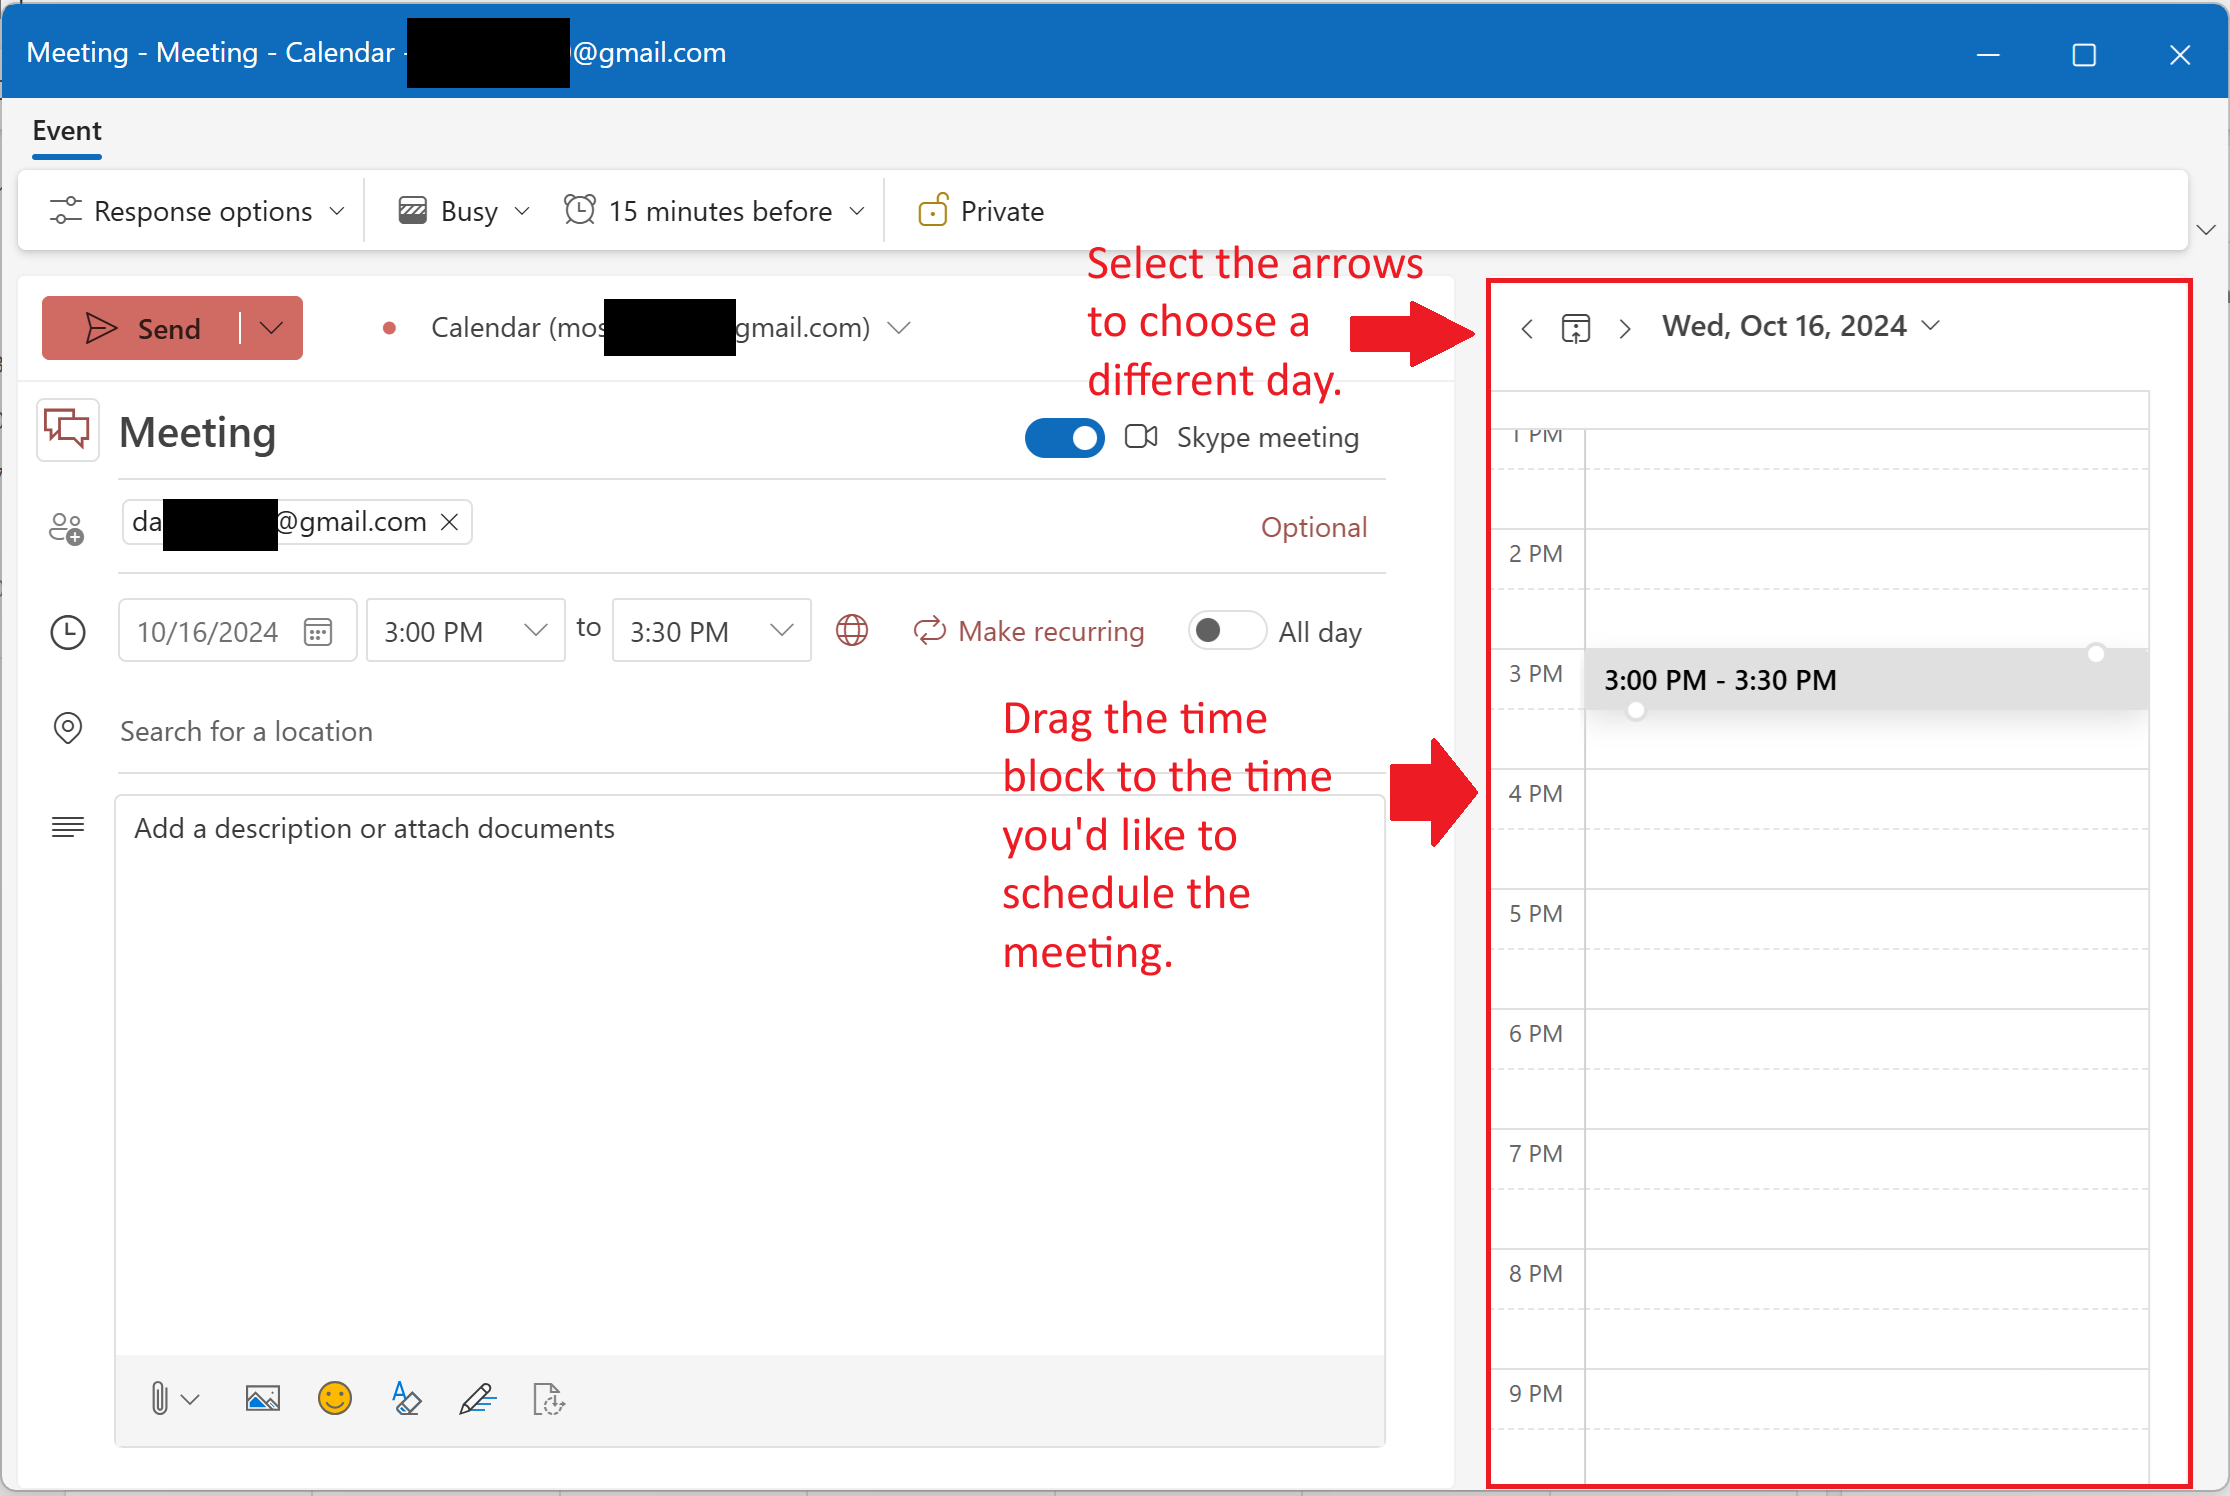Open the emoji picker smiley icon

coord(335,1398)
